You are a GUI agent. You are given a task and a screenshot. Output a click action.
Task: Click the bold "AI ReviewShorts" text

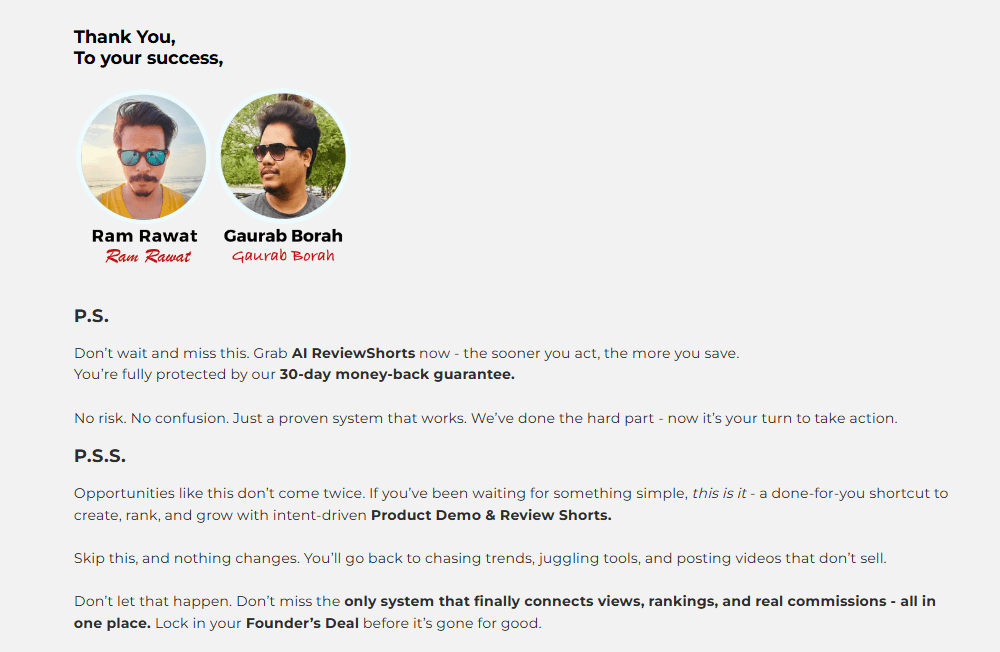(353, 354)
